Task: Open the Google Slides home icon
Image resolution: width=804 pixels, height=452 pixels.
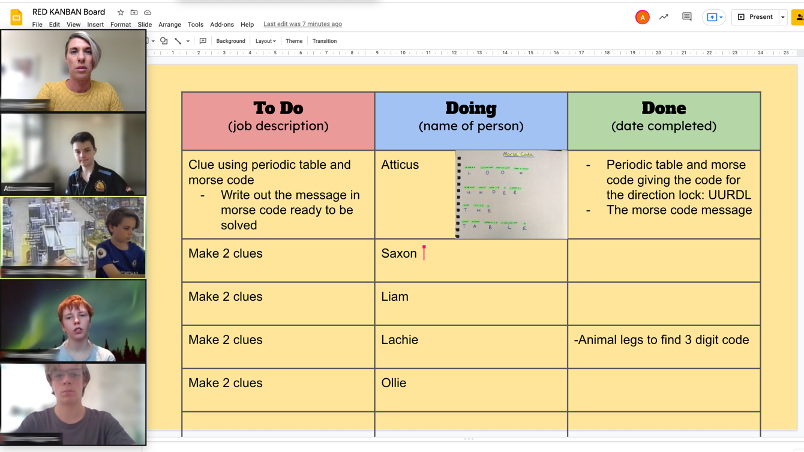Action: click(16, 17)
